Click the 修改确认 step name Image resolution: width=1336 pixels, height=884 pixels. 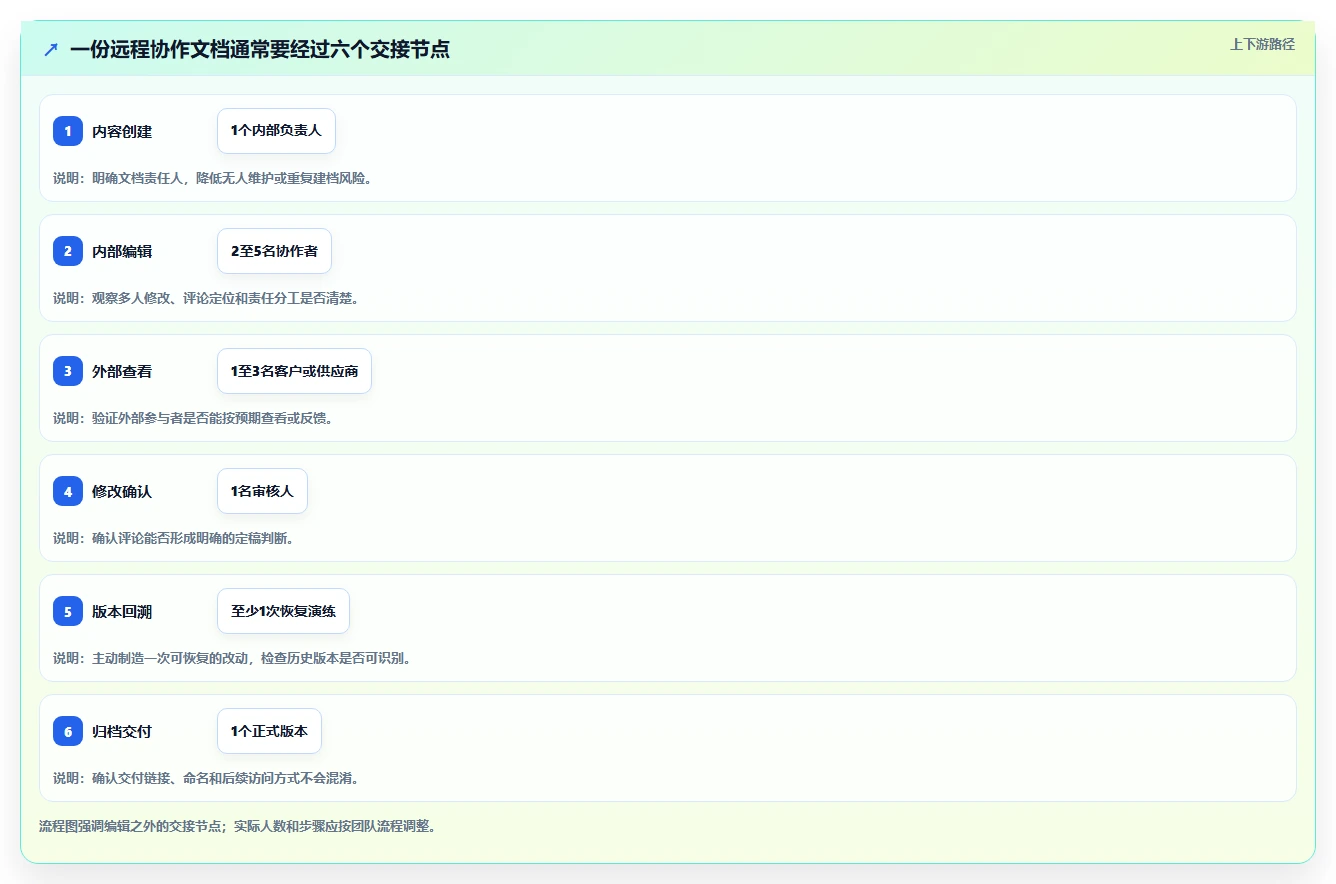point(122,491)
